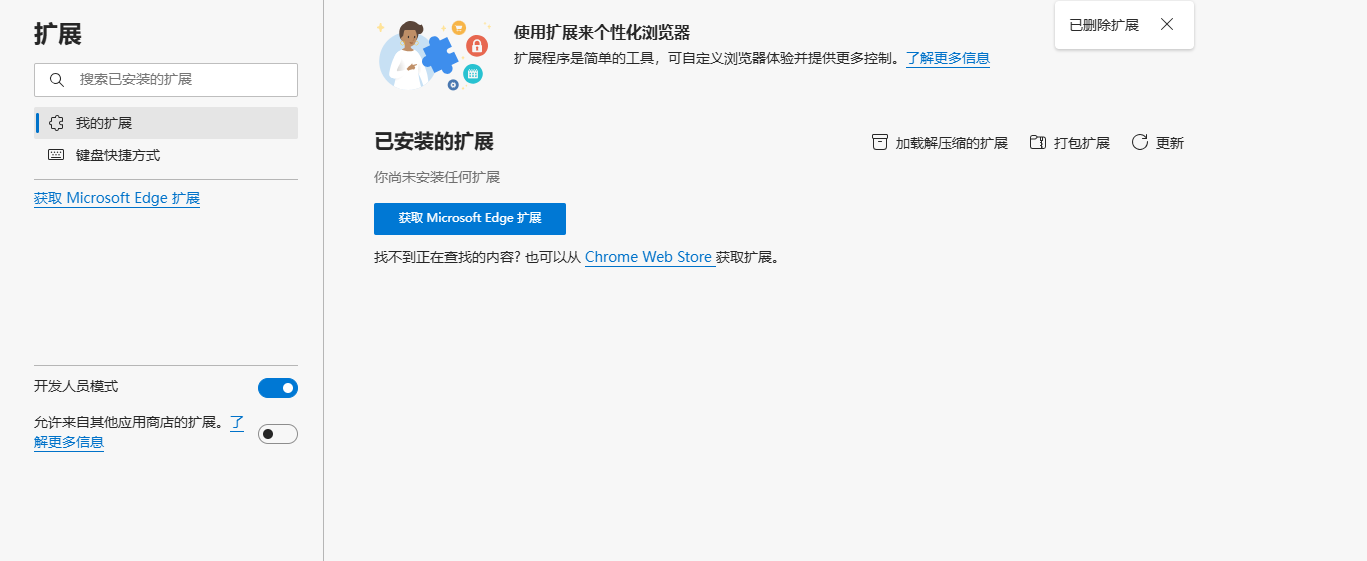Click the keyboard icon beside 键盘快捷方式
The width and height of the screenshot is (1367, 561).
tap(56, 155)
